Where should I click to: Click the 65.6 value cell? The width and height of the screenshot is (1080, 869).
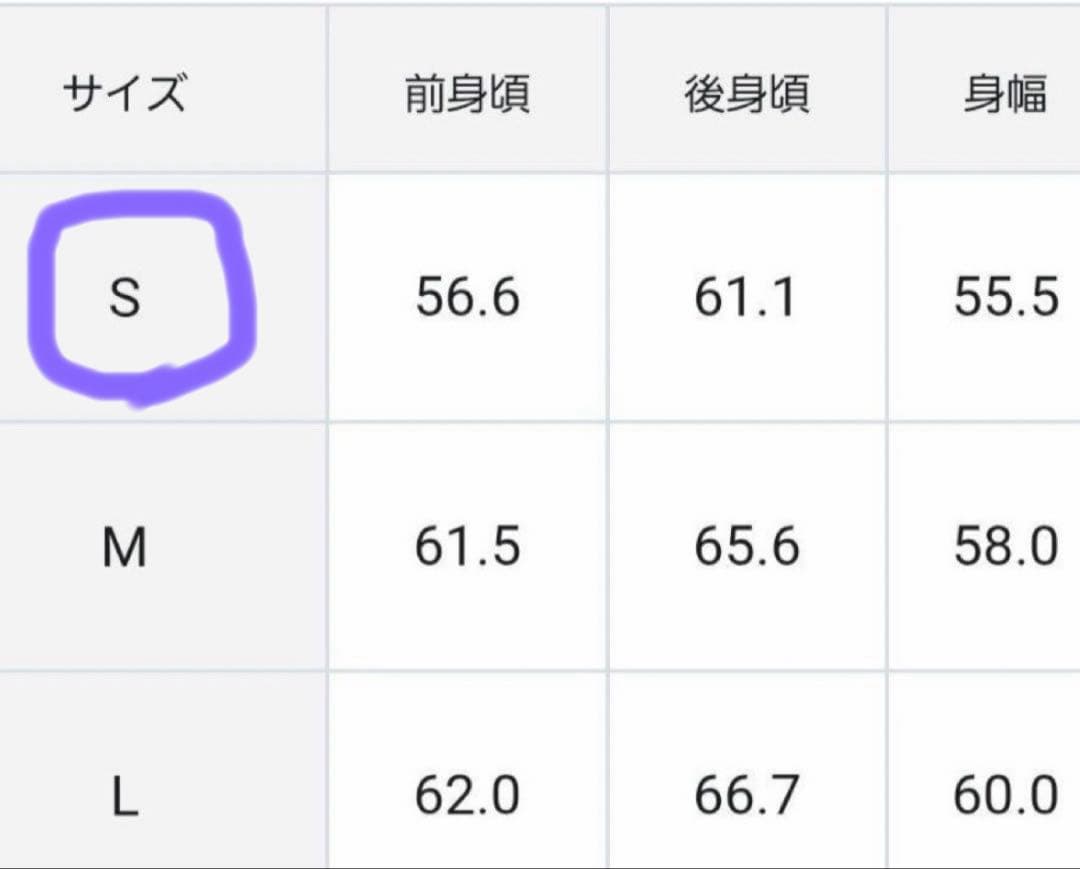746,548
